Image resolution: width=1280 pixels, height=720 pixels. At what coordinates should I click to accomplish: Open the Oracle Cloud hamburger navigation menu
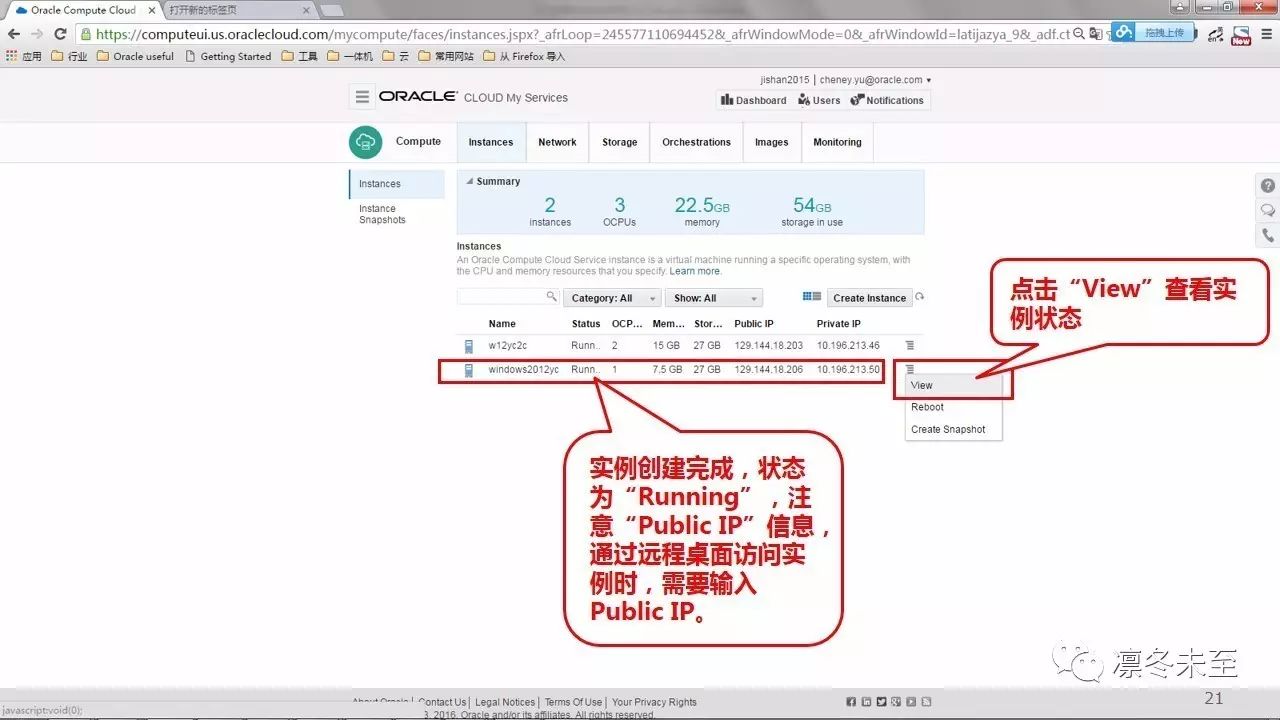(362, 97)
